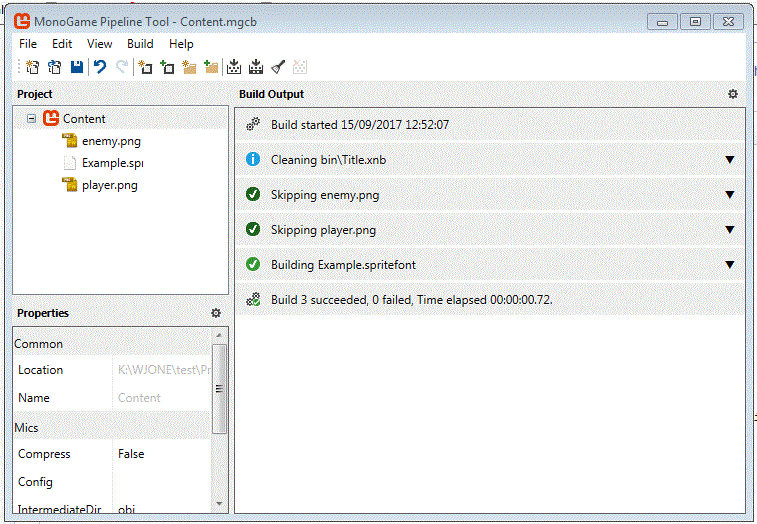Select enemy.png in the project tree
Screen dimensions: 757x524
[x=112, y=141]
